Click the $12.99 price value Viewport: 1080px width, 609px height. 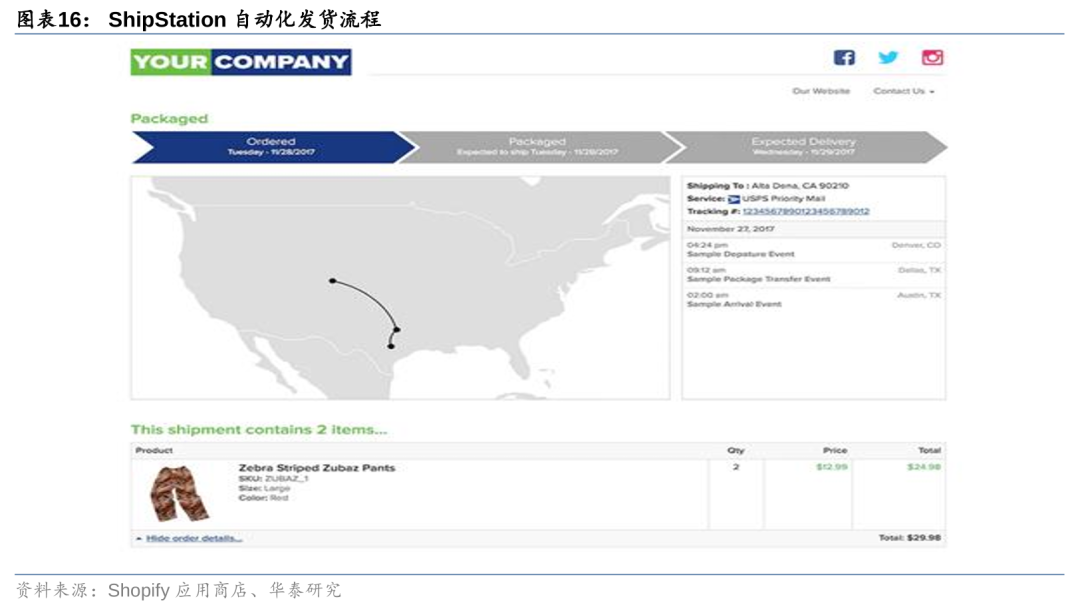pos(831,467)
